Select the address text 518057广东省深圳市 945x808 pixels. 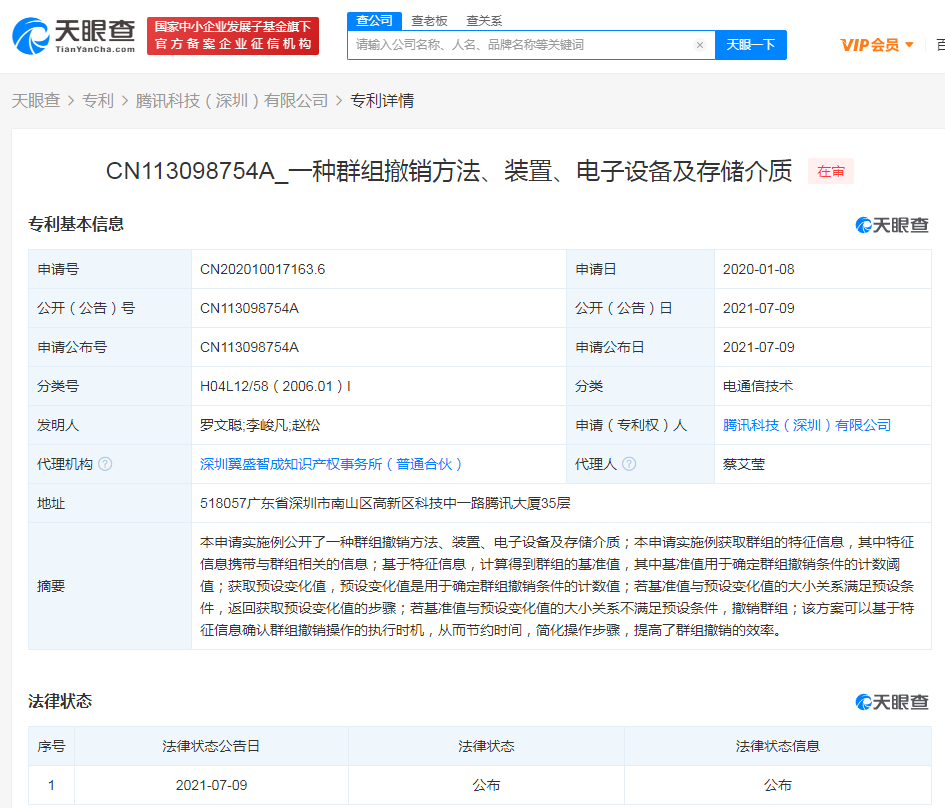pos(385,503)
